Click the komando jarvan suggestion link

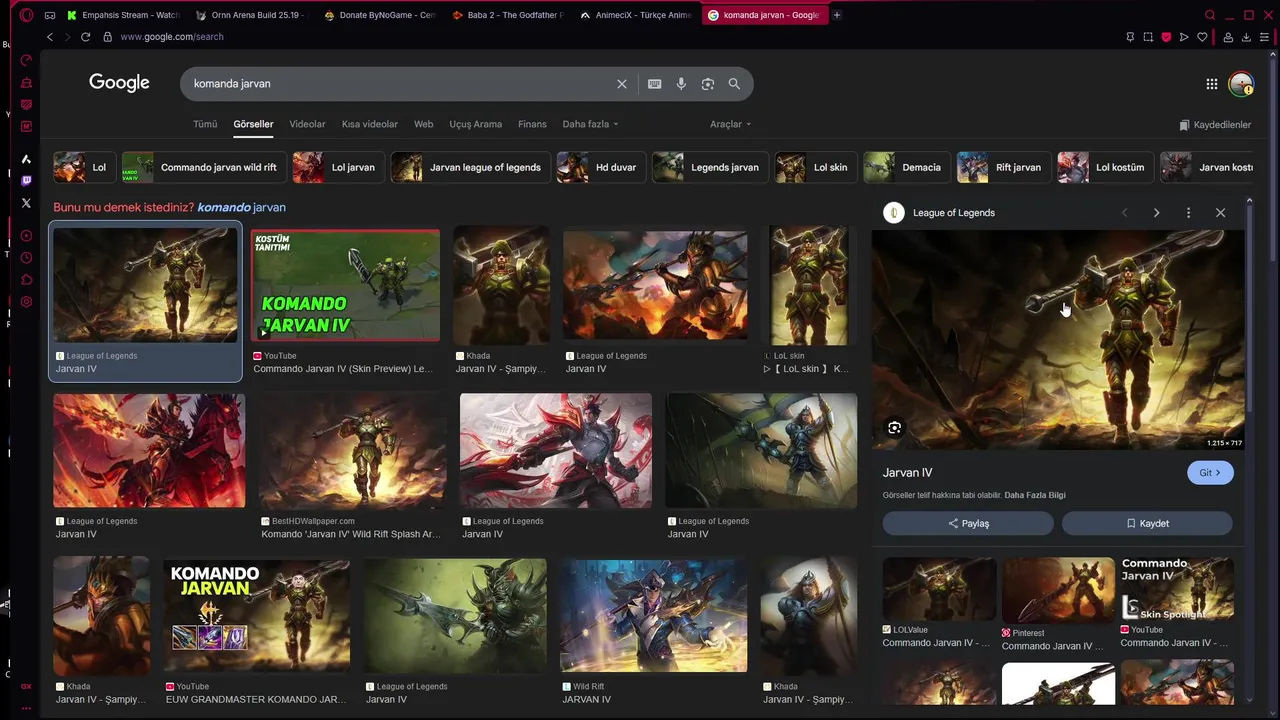click(x=242, y=207)
